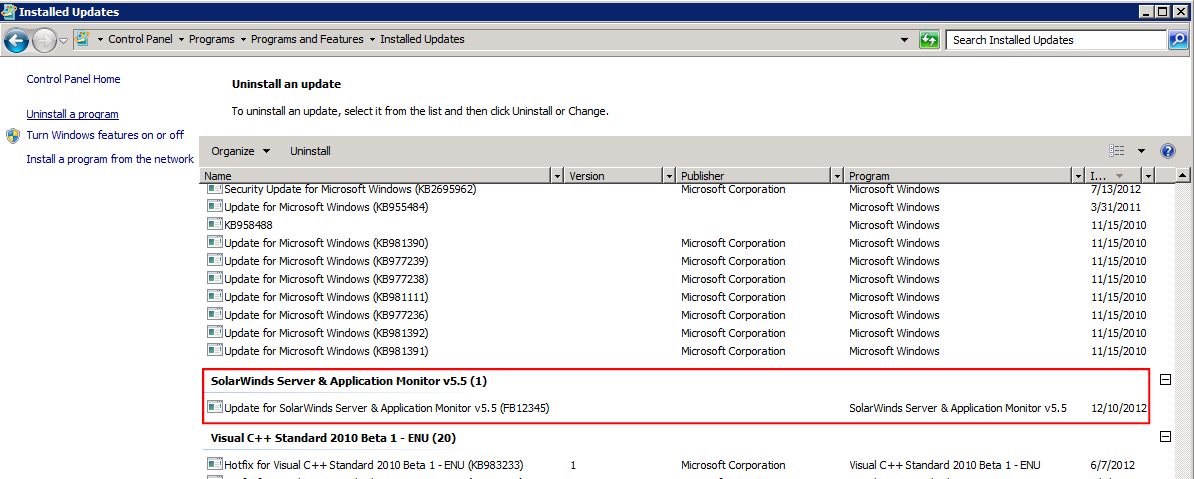Viewport: 1194px width, 479px height.
Task: Open Turn Windows features on or off
Action: click(x=105, y=135)
